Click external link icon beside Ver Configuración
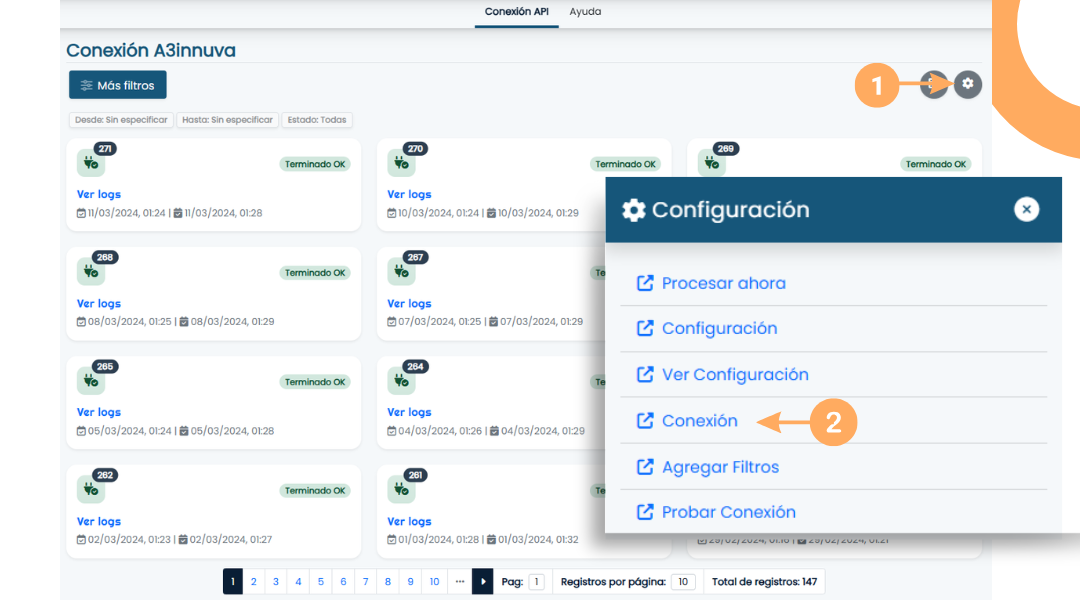The image size is (1080, 600). [x=645, y=374]
